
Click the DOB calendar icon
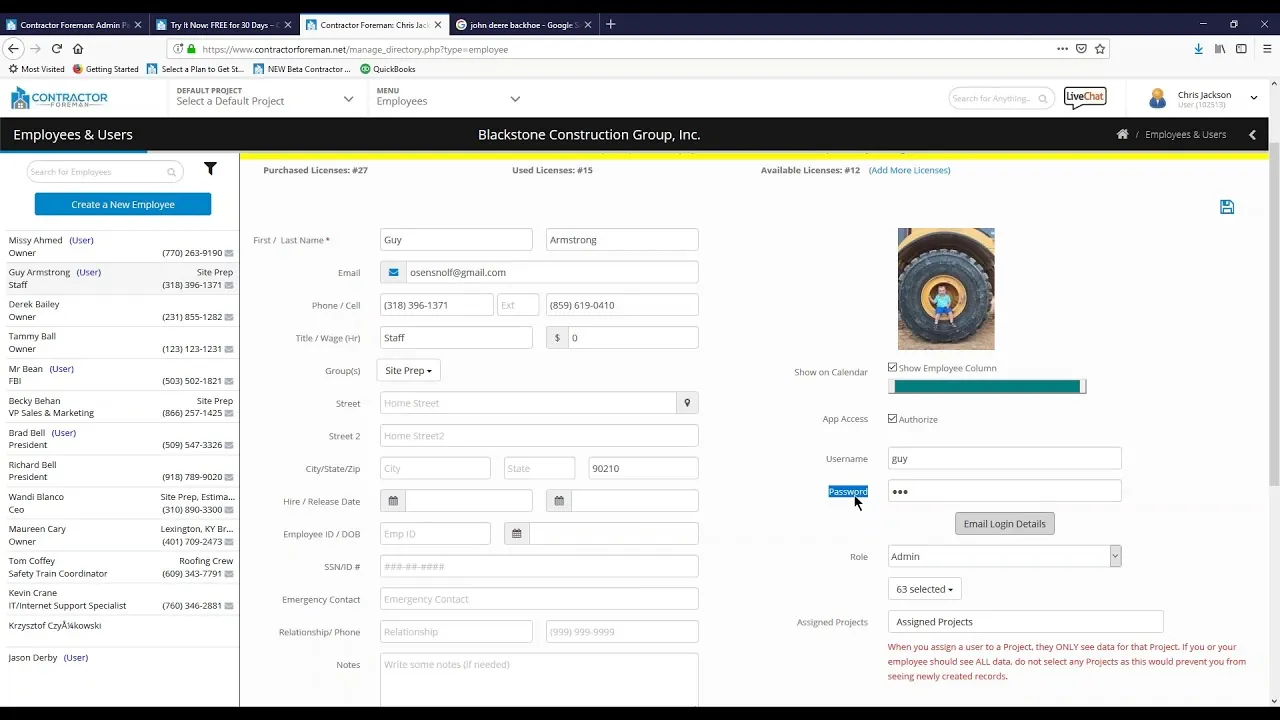tap(516, 534)
